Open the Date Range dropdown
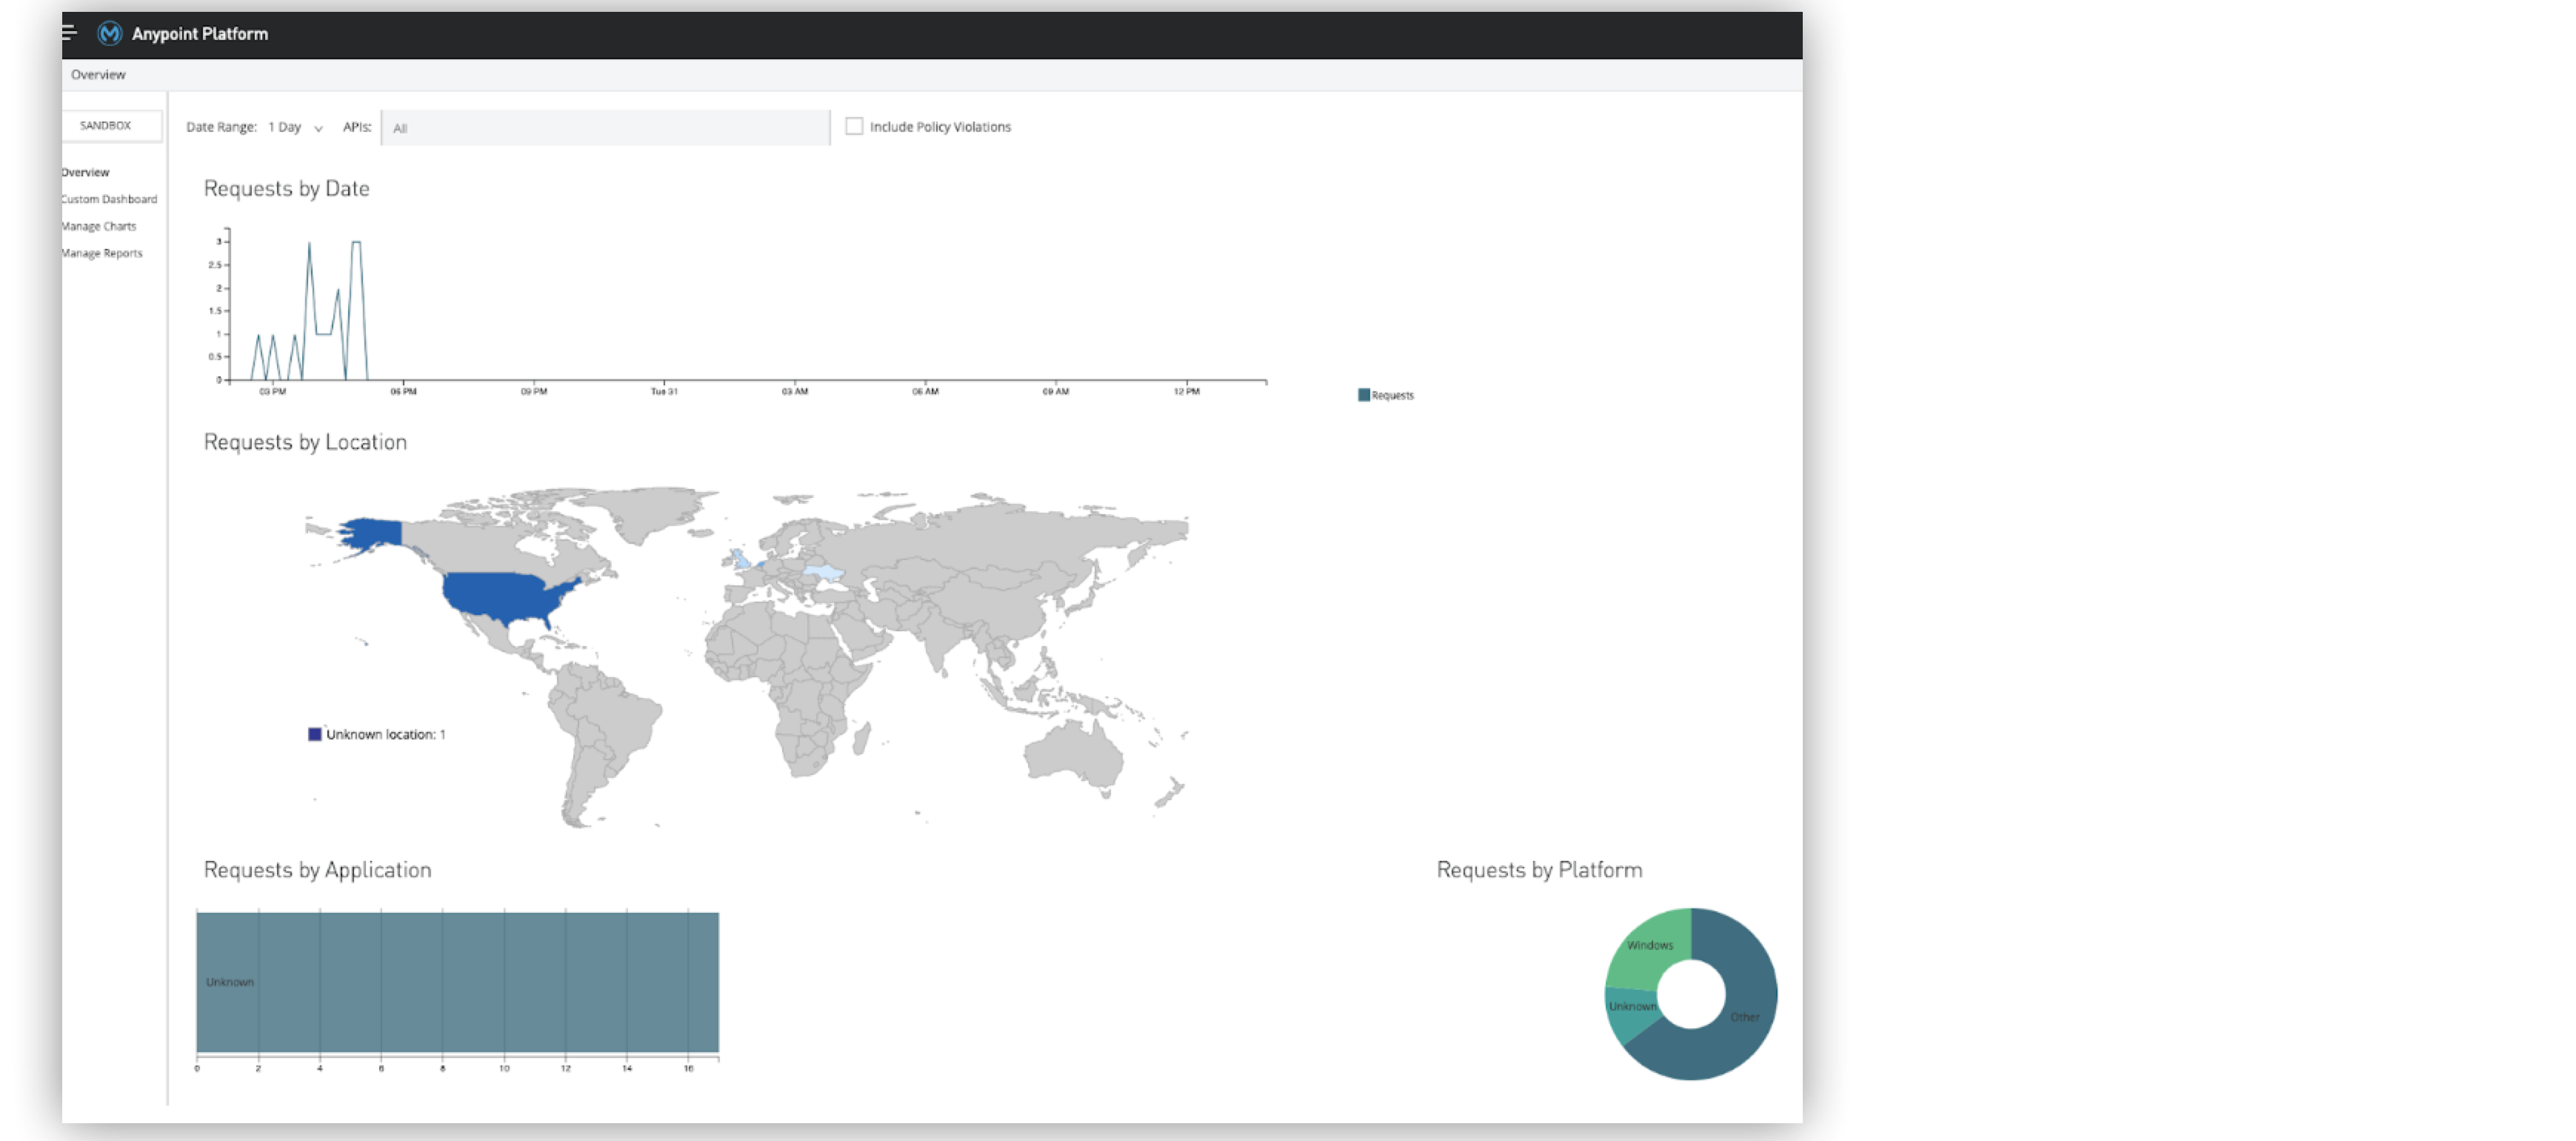Viewport: 2576px width, 1141px height. 293,127
